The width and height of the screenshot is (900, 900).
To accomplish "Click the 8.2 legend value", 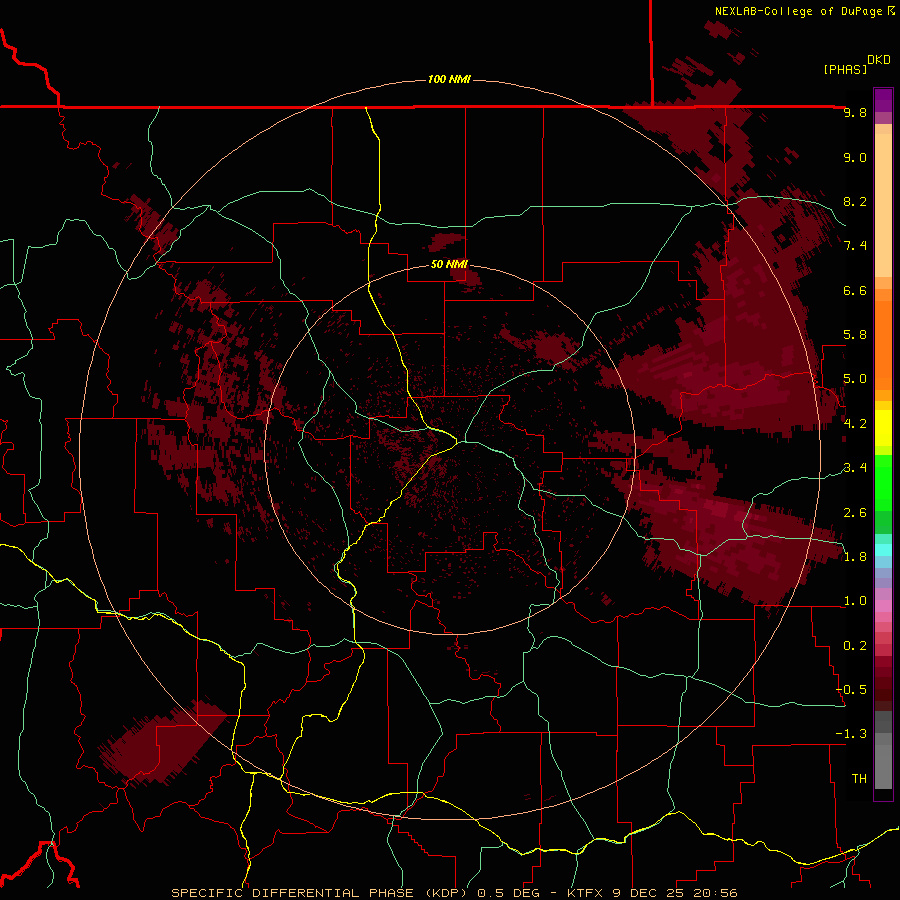I will (855, 201).
